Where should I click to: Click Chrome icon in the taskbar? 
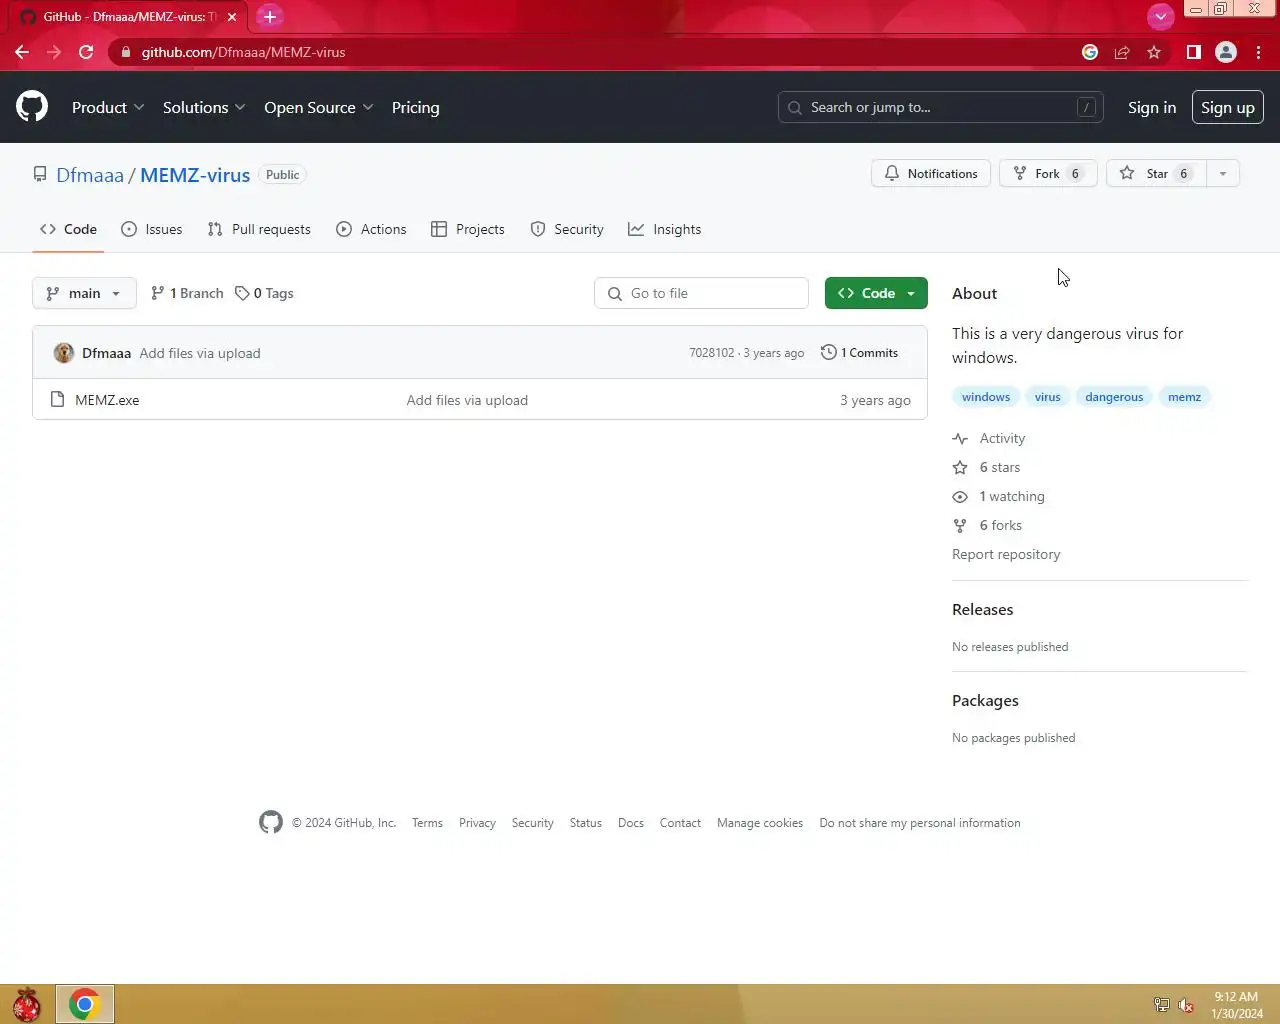tap(85, 1004)
